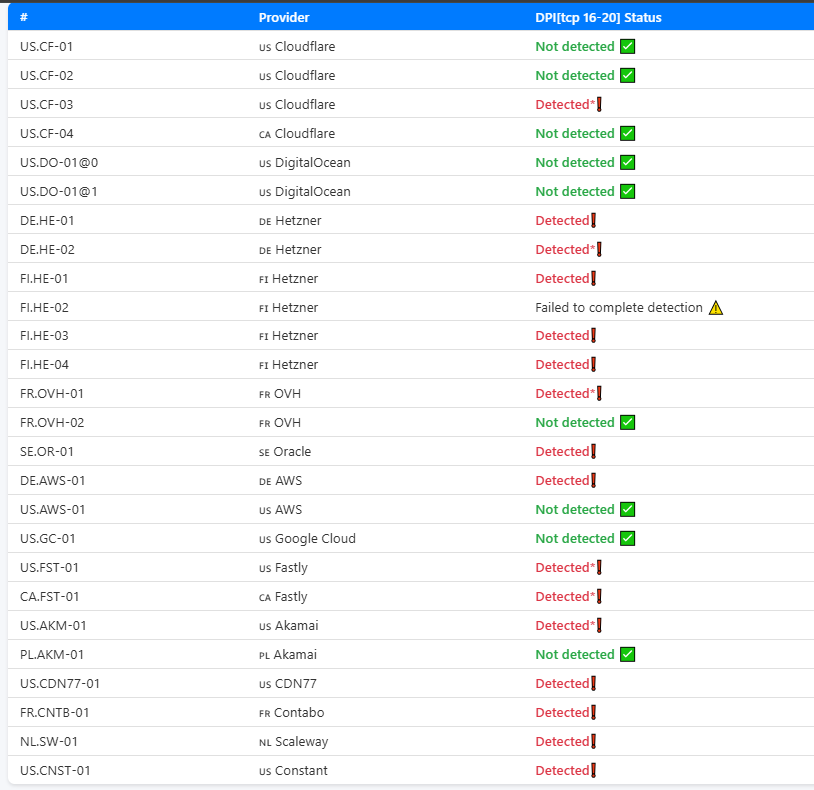Click the red exclamation icon for US.CDN77-01
Image resolution: width=814 pixels, height=790 pixels.
click(x=593, y=684)
